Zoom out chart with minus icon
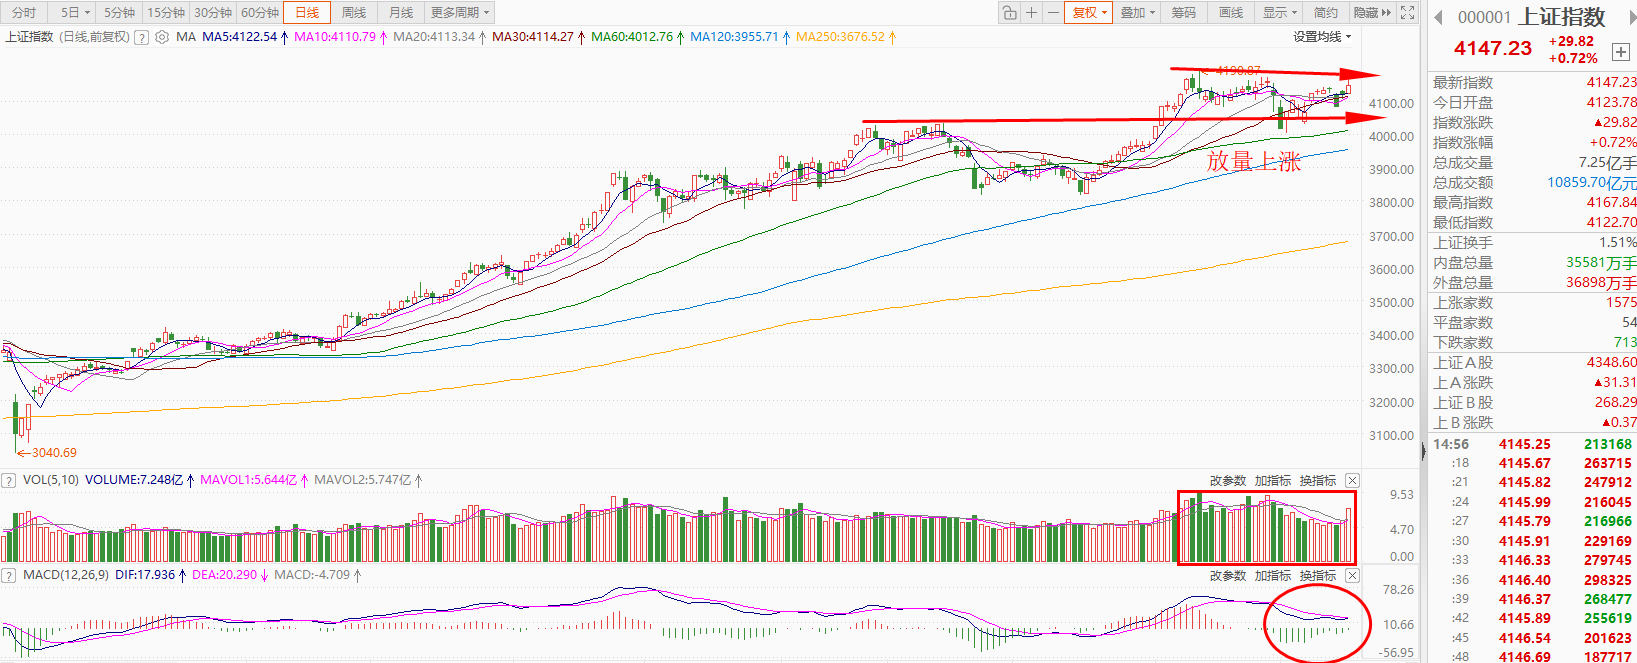 pyautogui.click(x=1052, y=12)
